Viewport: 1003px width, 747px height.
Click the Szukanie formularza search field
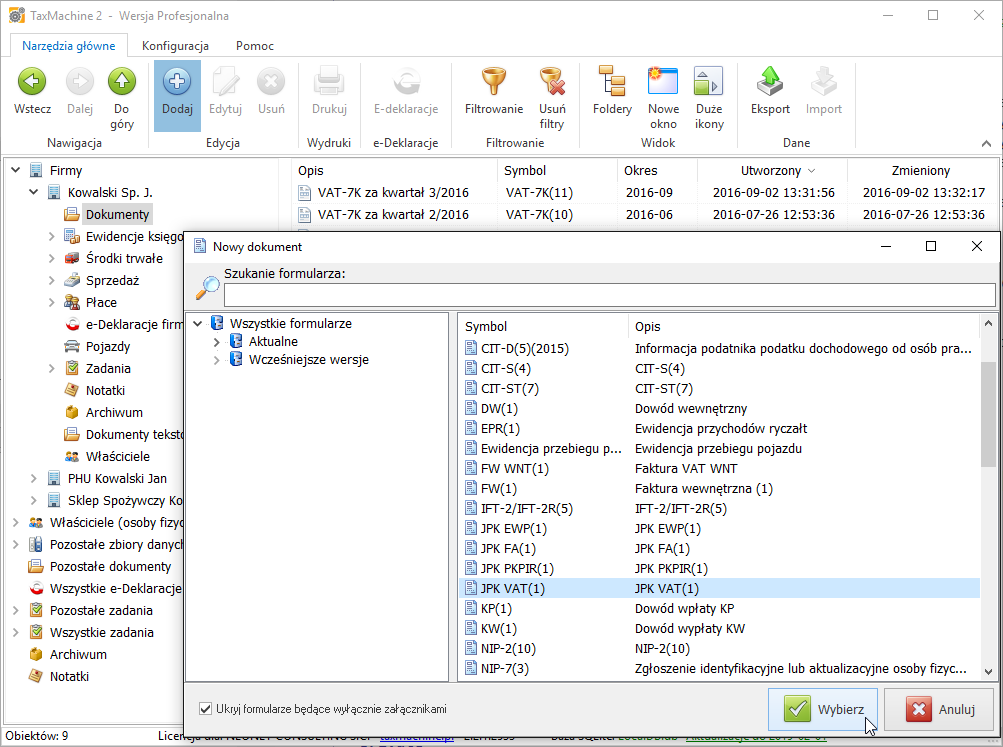pyautogui.click(x=609, y=295)
